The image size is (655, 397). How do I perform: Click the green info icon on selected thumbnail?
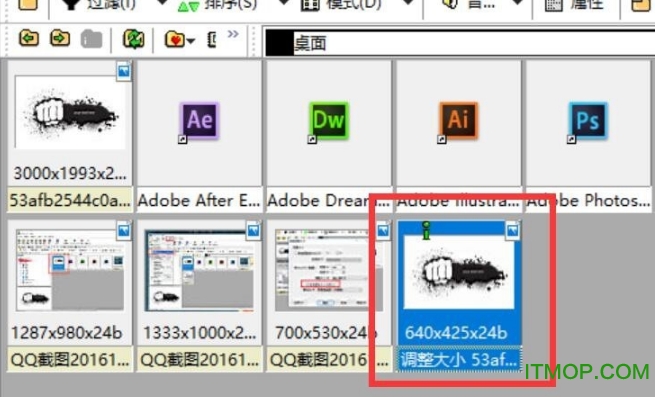426,230
